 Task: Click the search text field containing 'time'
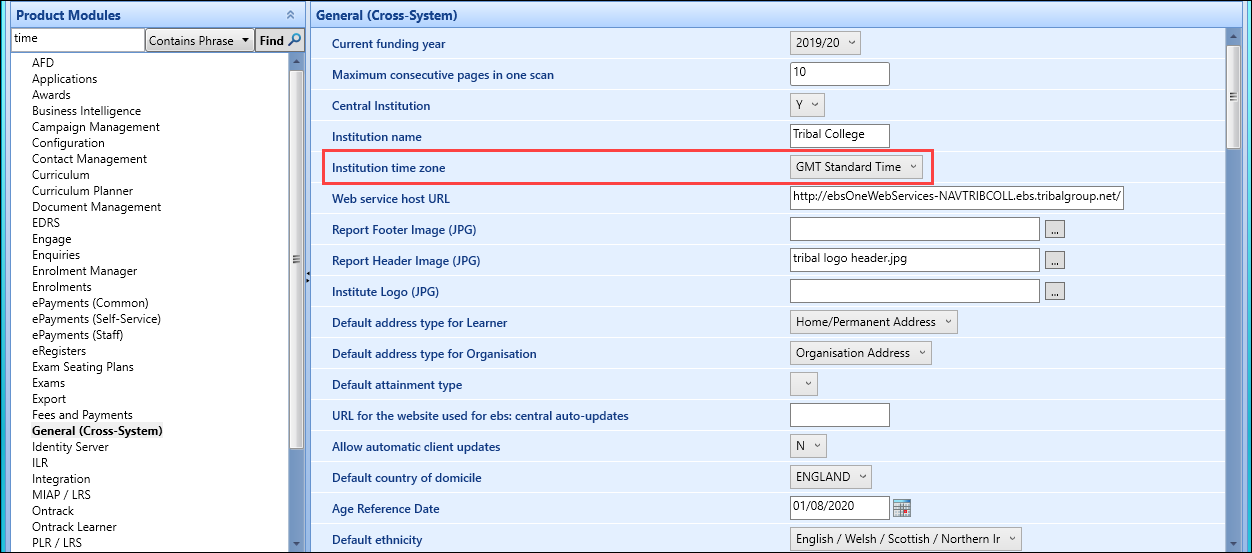pyautogui.click(x=77, y=40)
